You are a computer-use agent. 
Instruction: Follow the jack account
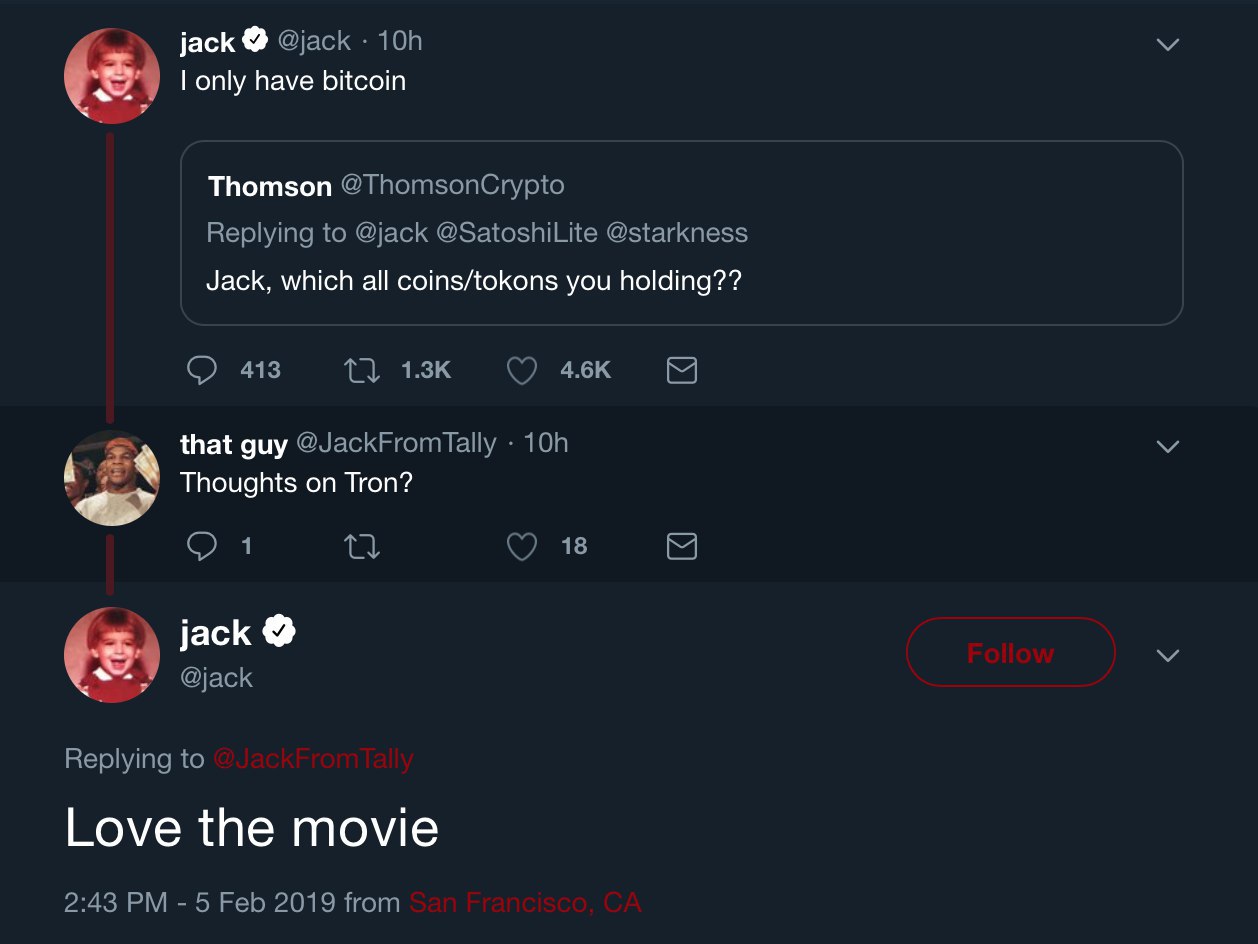click(1010, 653)
